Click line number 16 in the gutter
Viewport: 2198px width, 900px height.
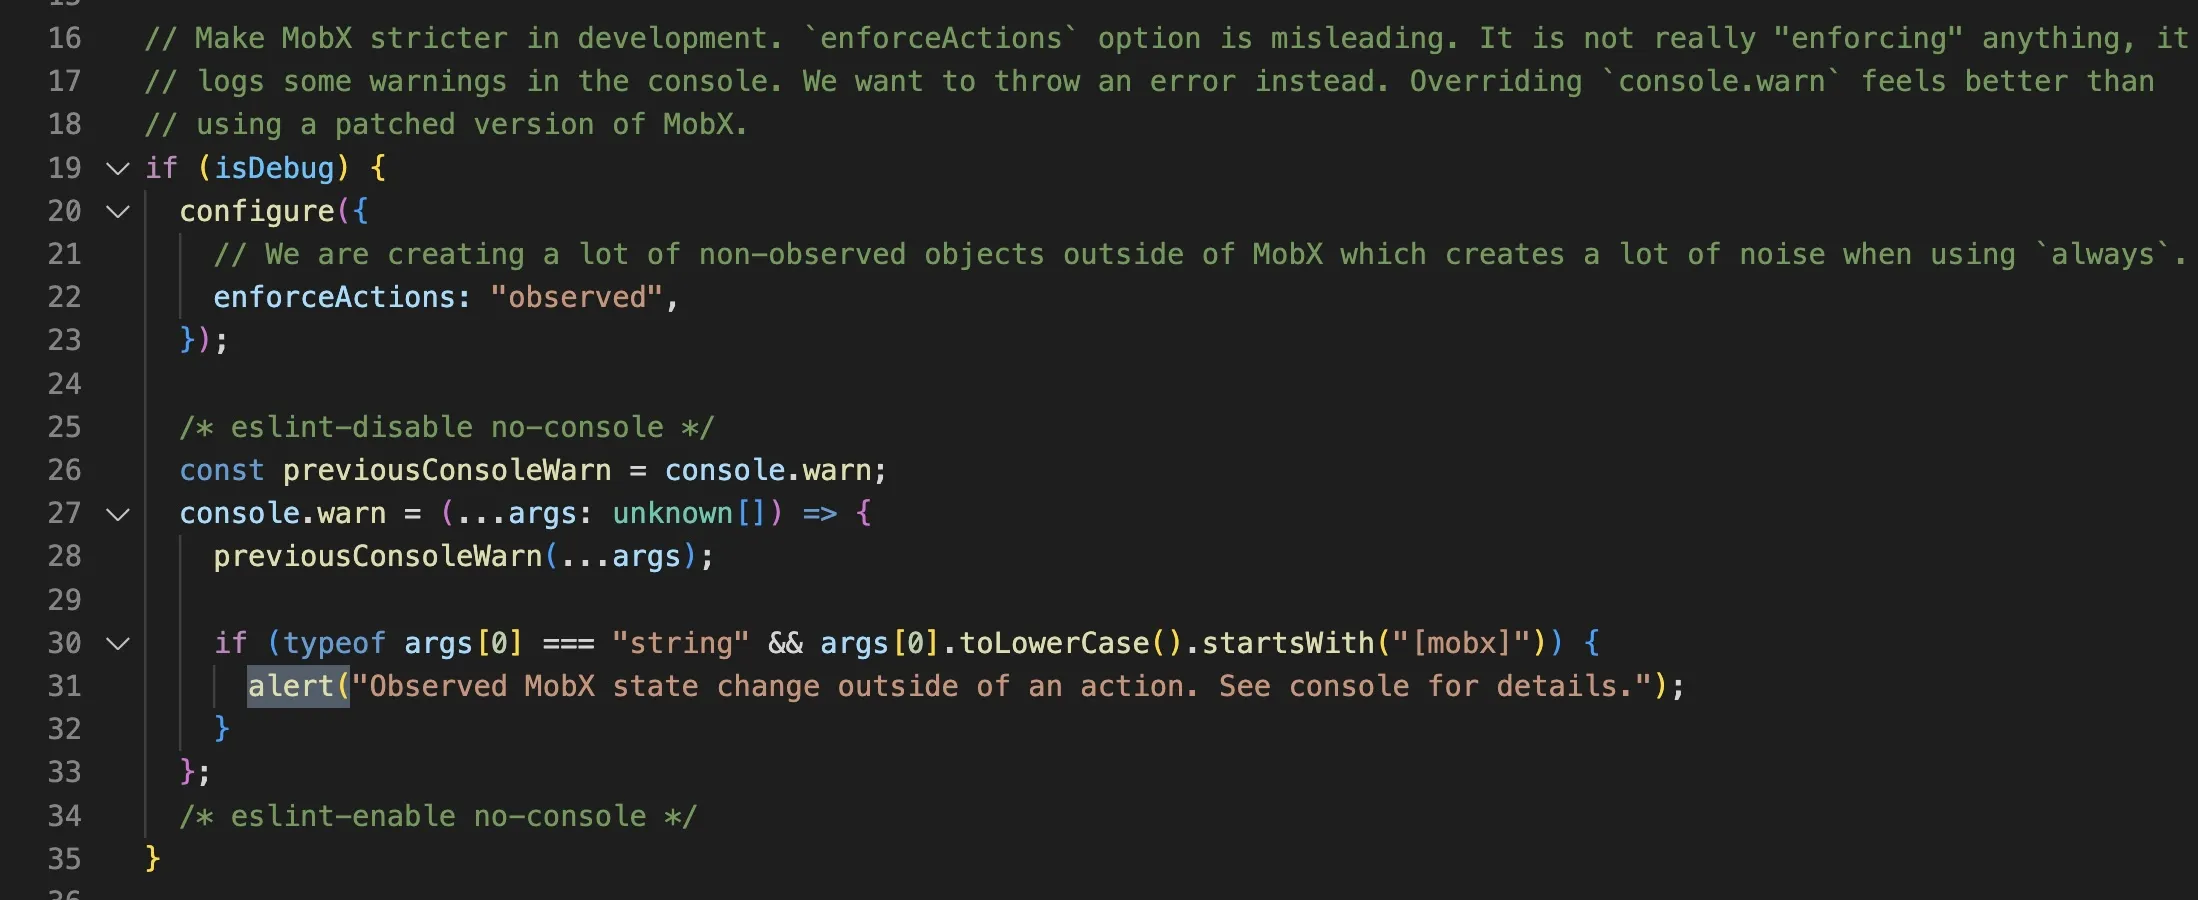[65, 38]
